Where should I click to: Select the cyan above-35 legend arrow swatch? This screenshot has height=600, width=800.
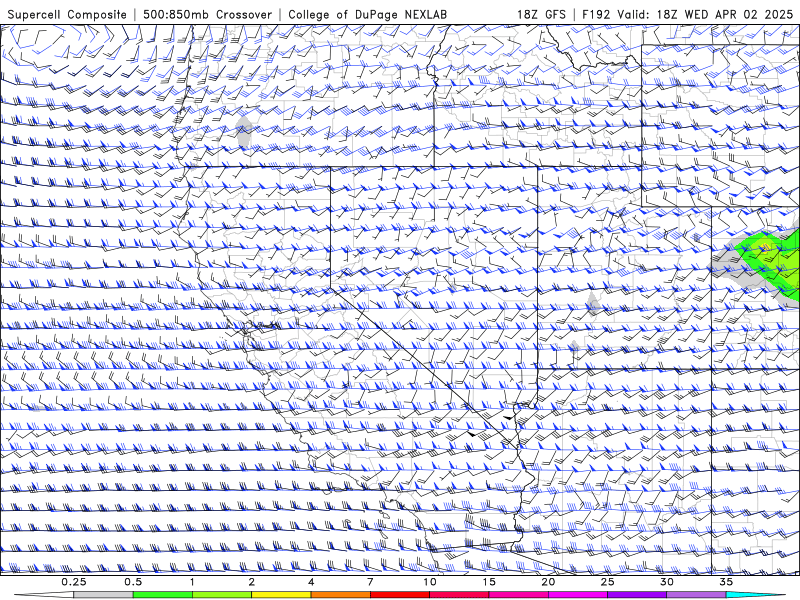click(755, 595)
